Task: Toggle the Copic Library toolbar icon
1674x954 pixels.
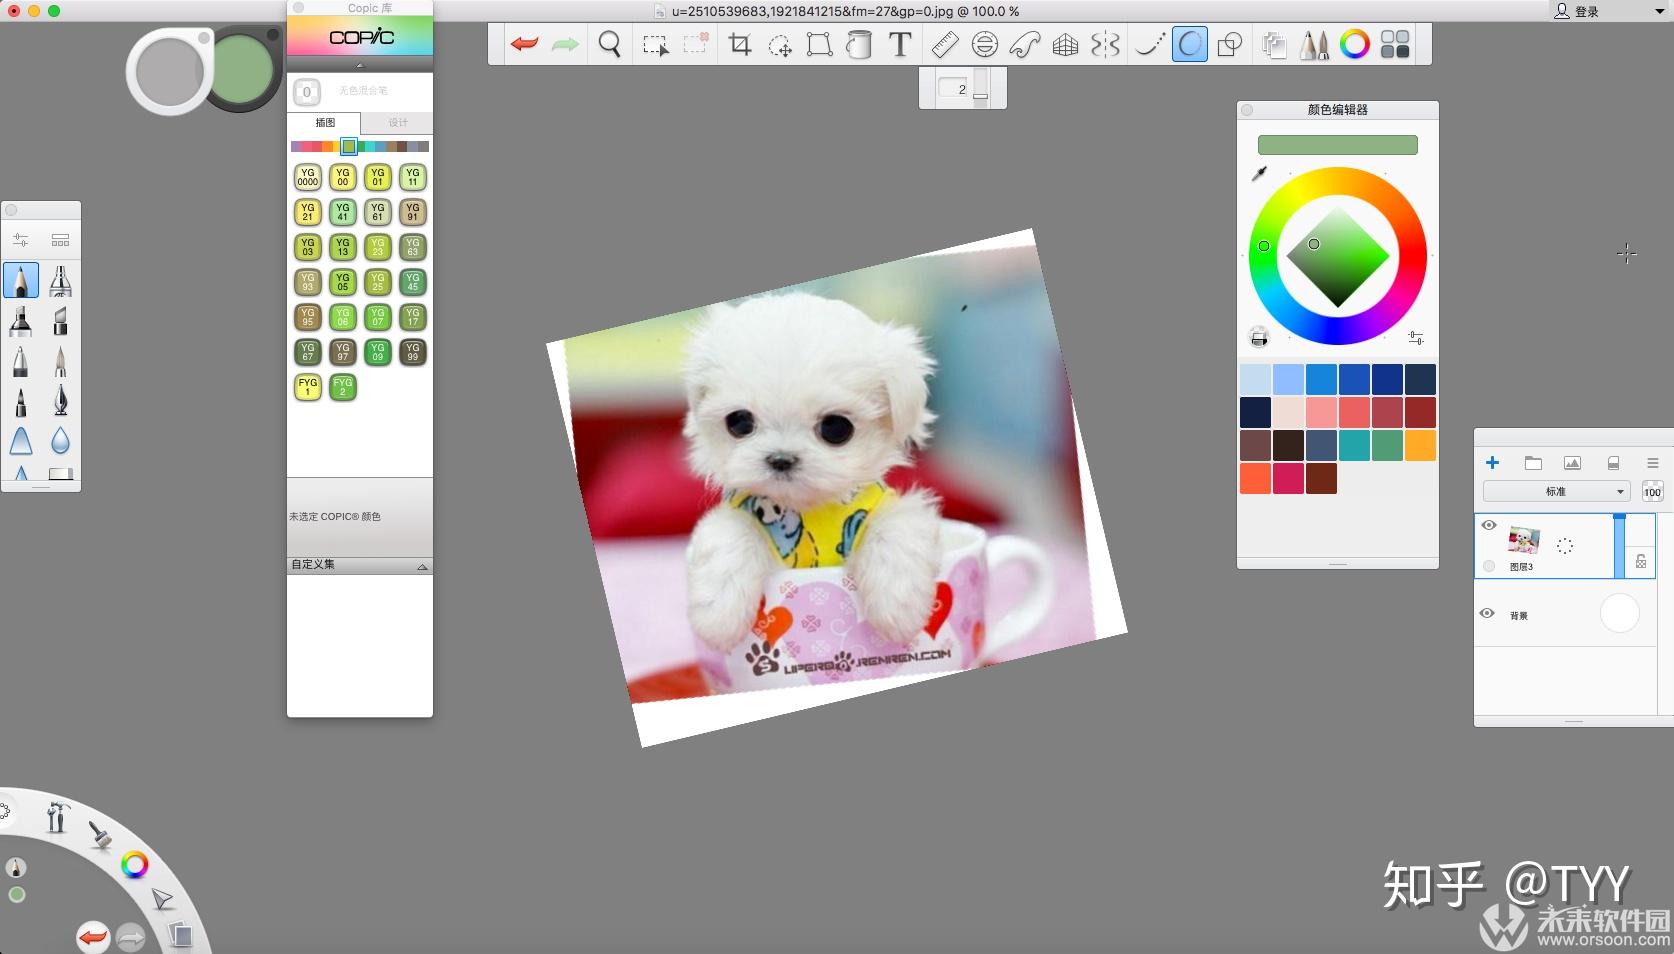Action: click(1395, 44)
